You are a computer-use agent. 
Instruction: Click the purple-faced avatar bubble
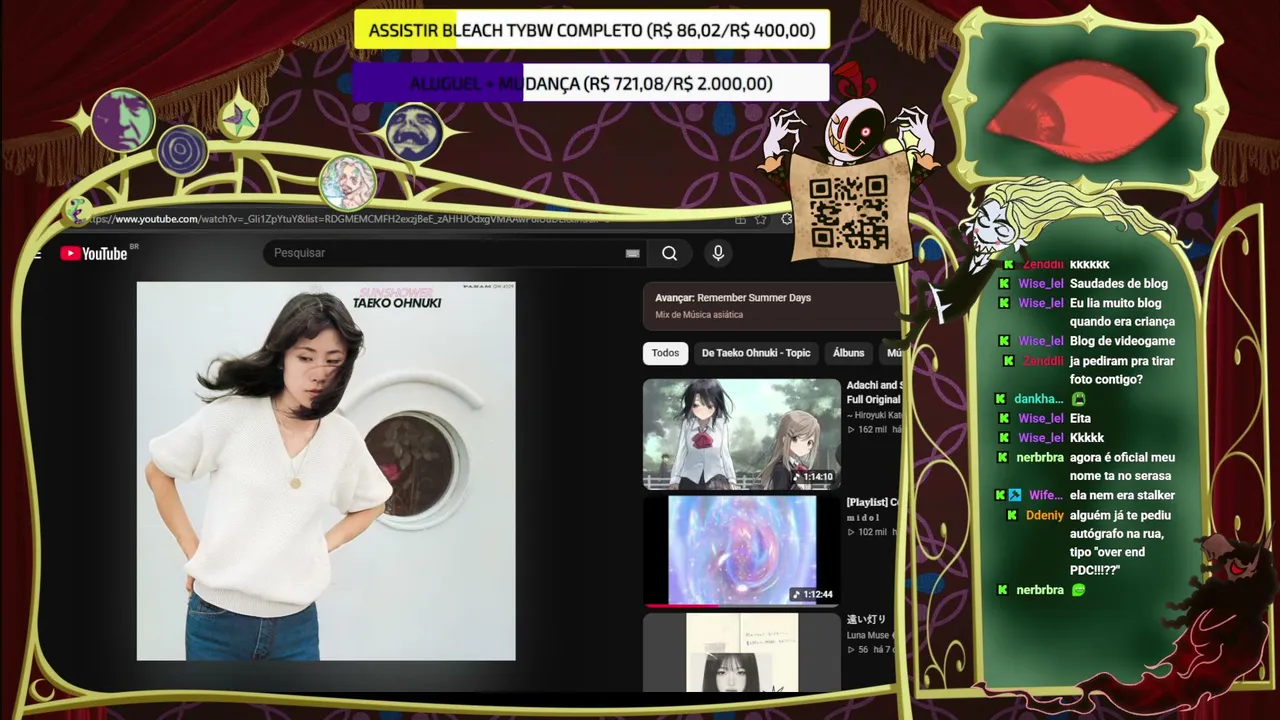tap(123, 120)
